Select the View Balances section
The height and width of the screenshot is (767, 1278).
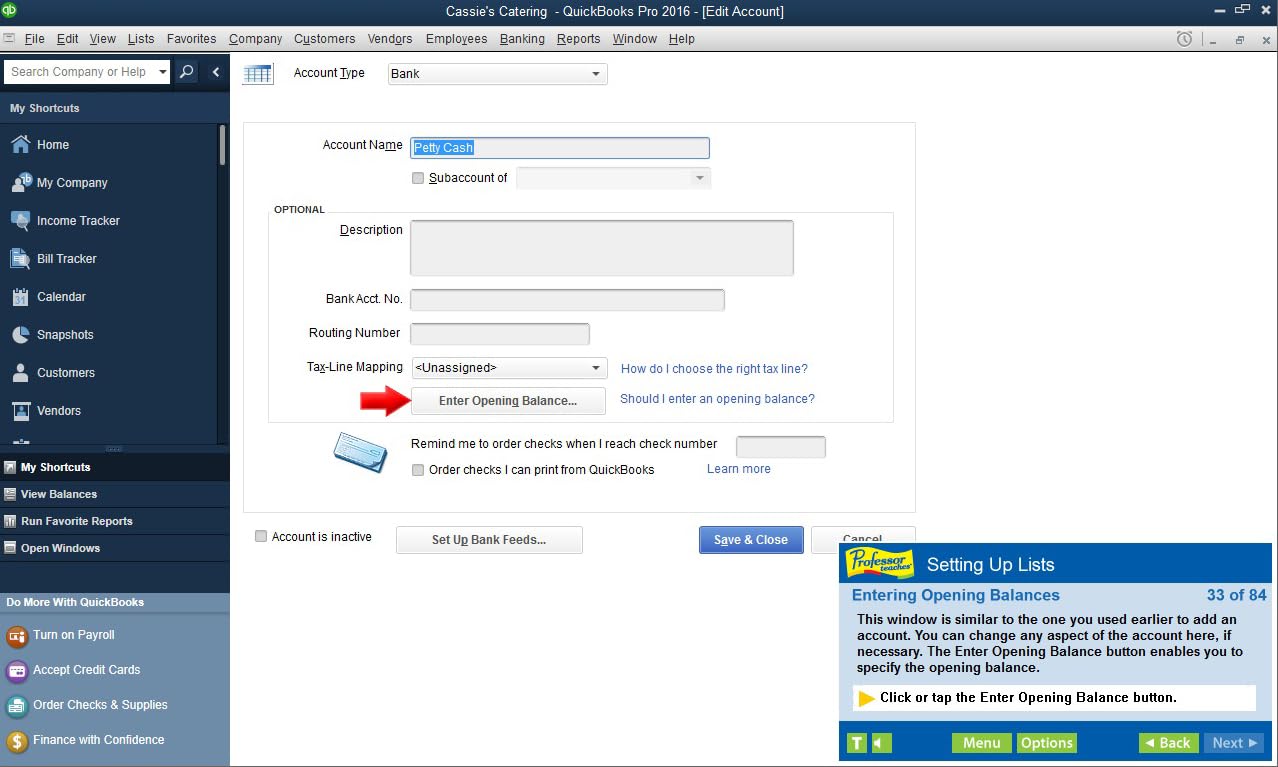115,494
